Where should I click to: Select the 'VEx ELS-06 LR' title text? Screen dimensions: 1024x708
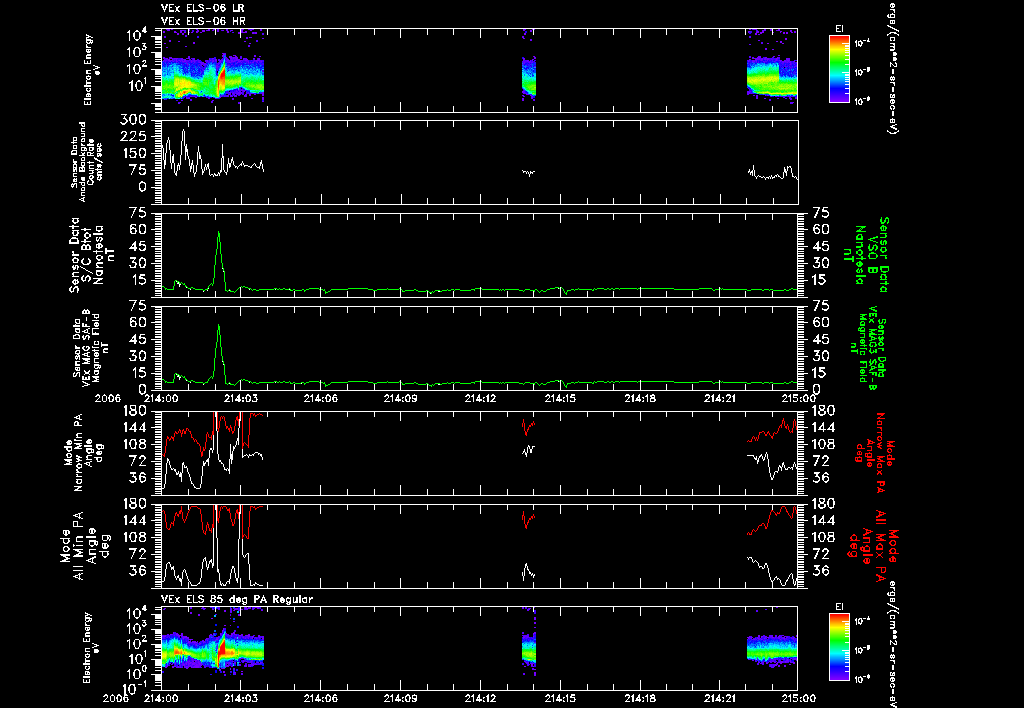[203, 8]
